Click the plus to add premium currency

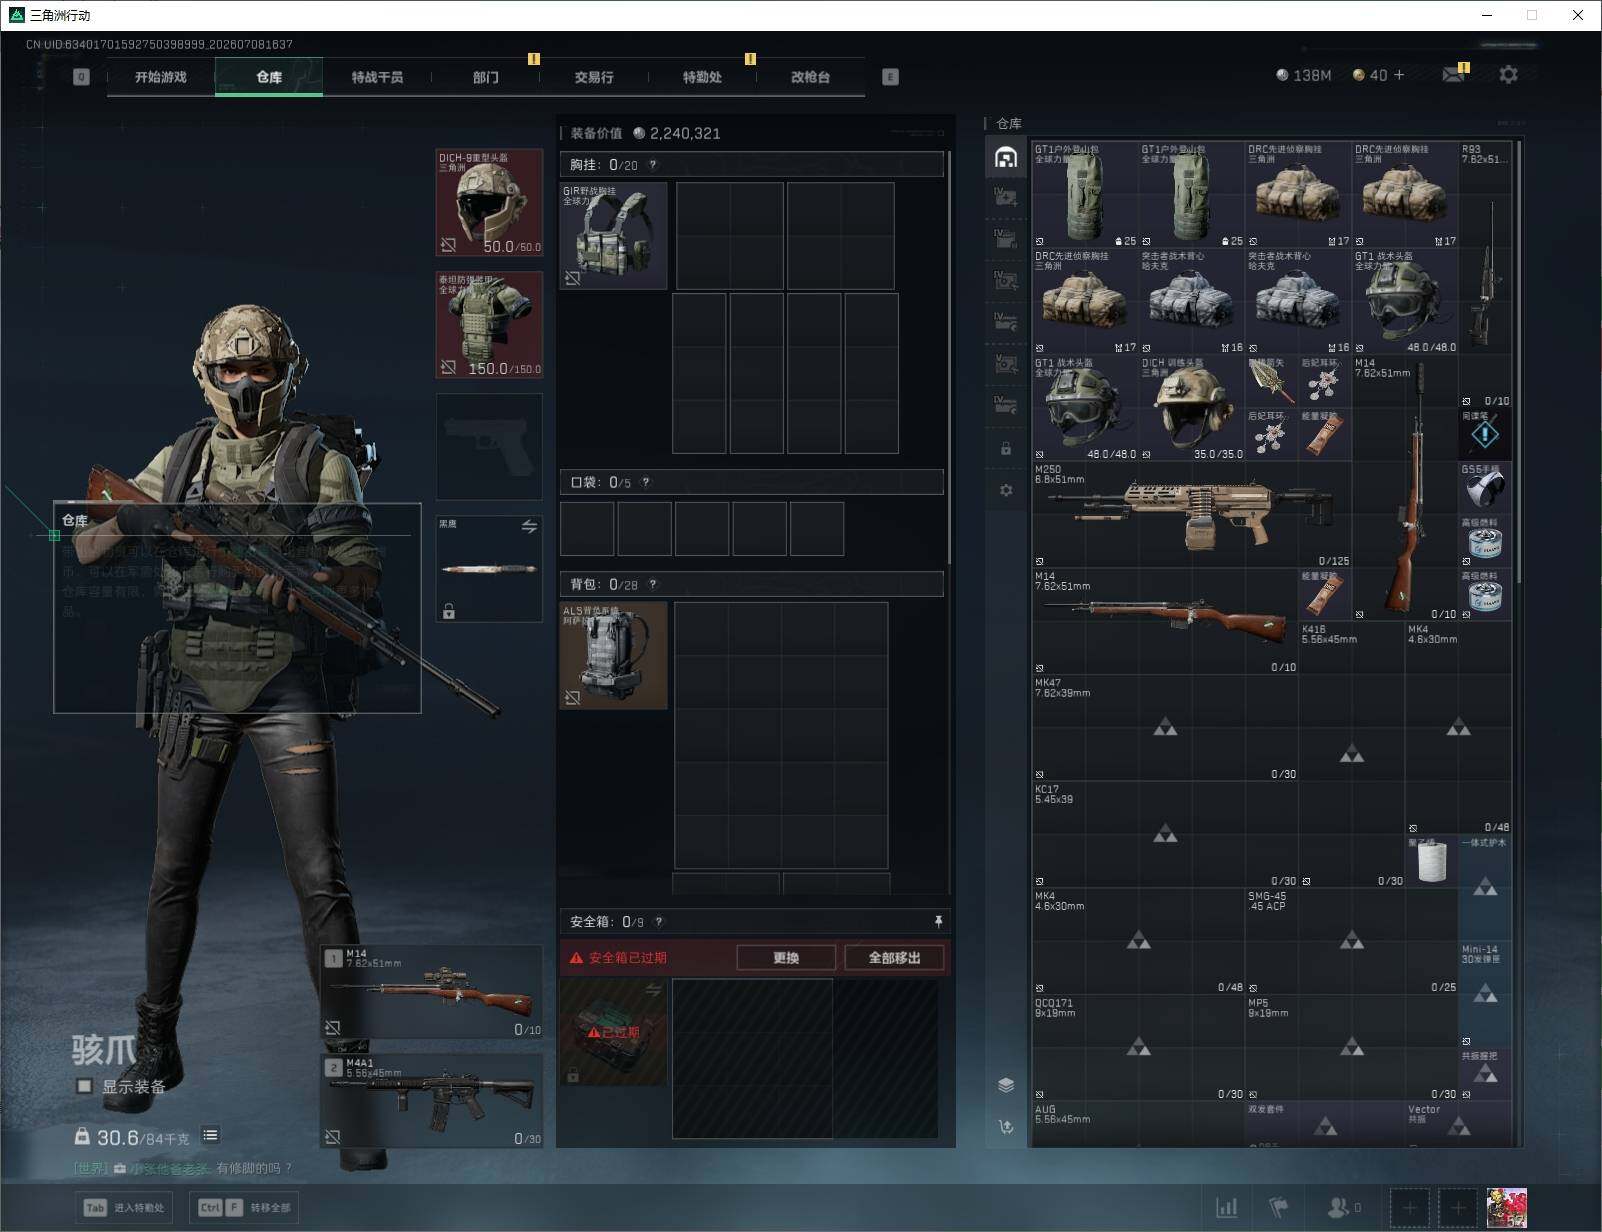[x=1399, y=75]
